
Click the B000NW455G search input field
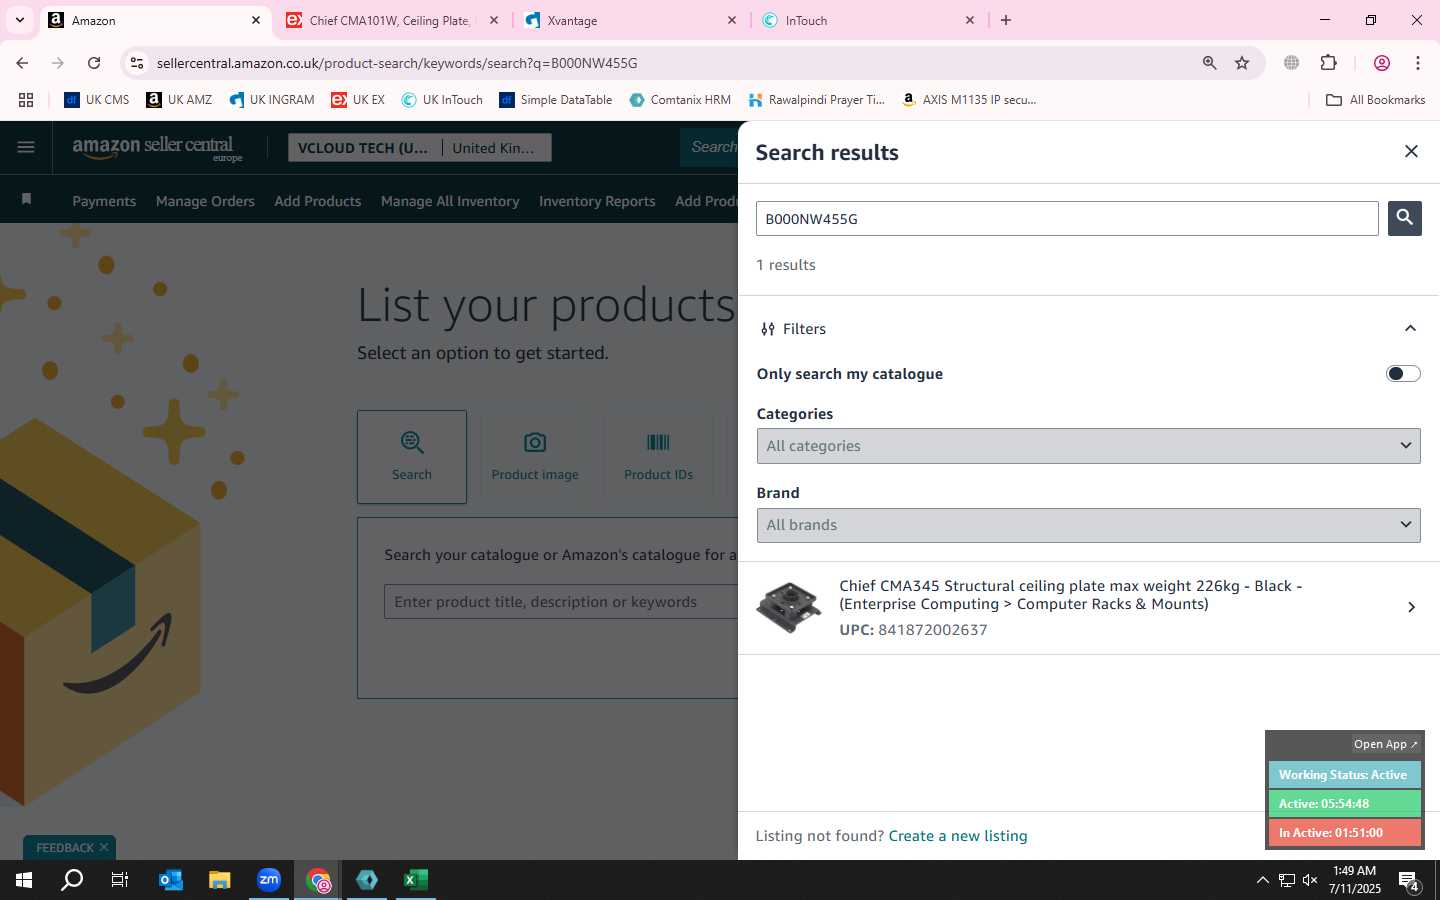coord(1067,219)
